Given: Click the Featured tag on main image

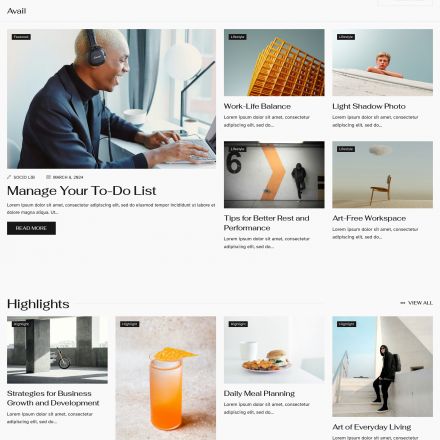Looking at the screenshot, I should [21, 37].
